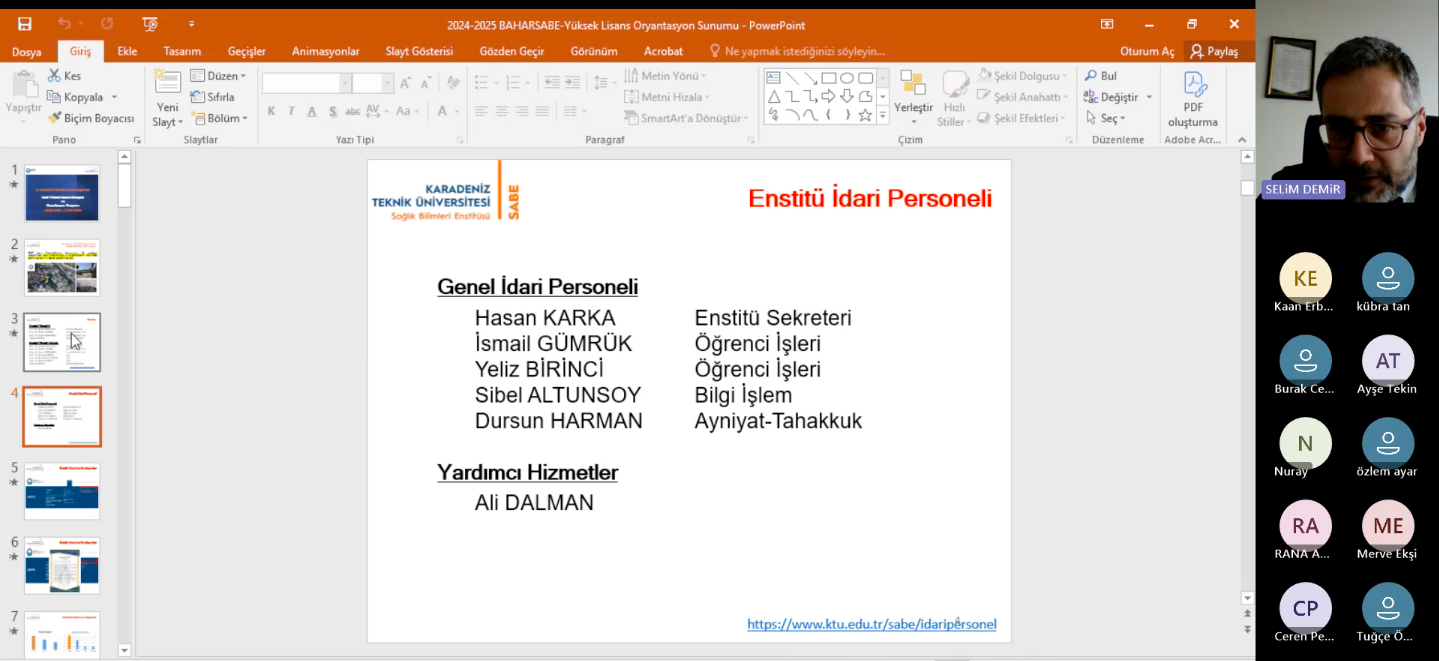
Task: Pick the triangle shape in shapes gallery
Action: point(773,97)
